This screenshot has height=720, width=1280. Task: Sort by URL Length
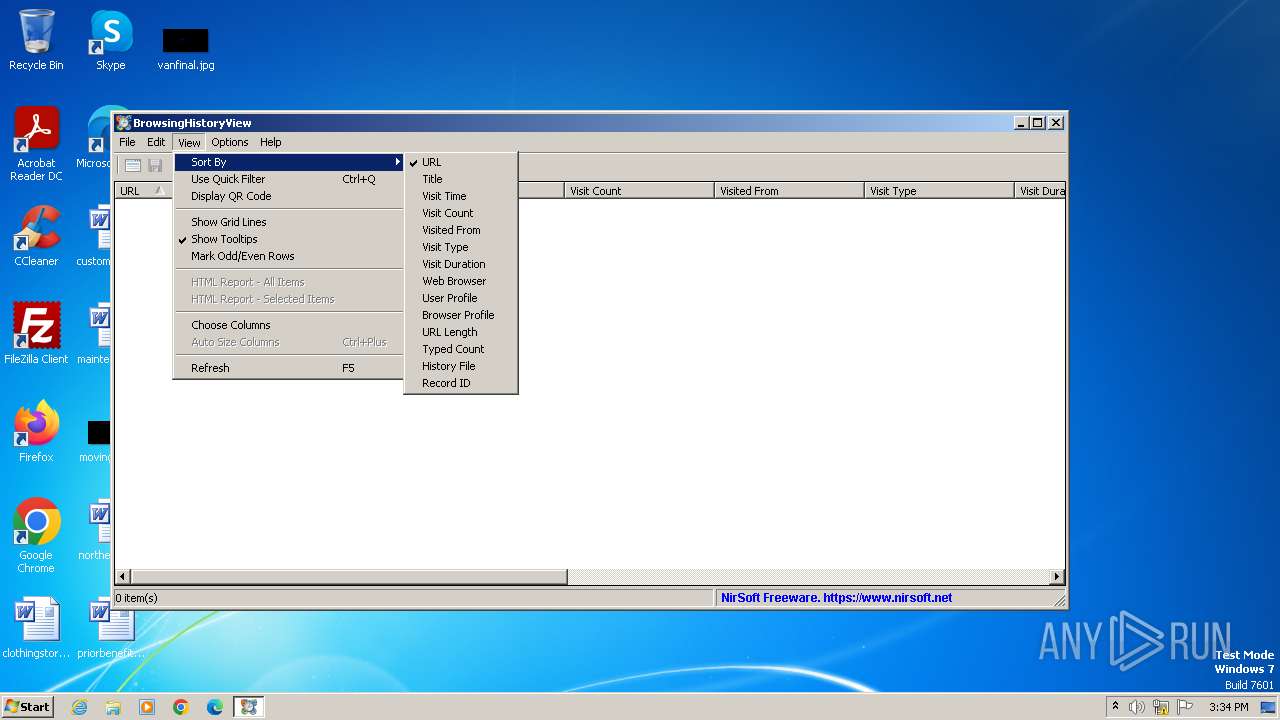pyautogui.click(x=461, y=332)
